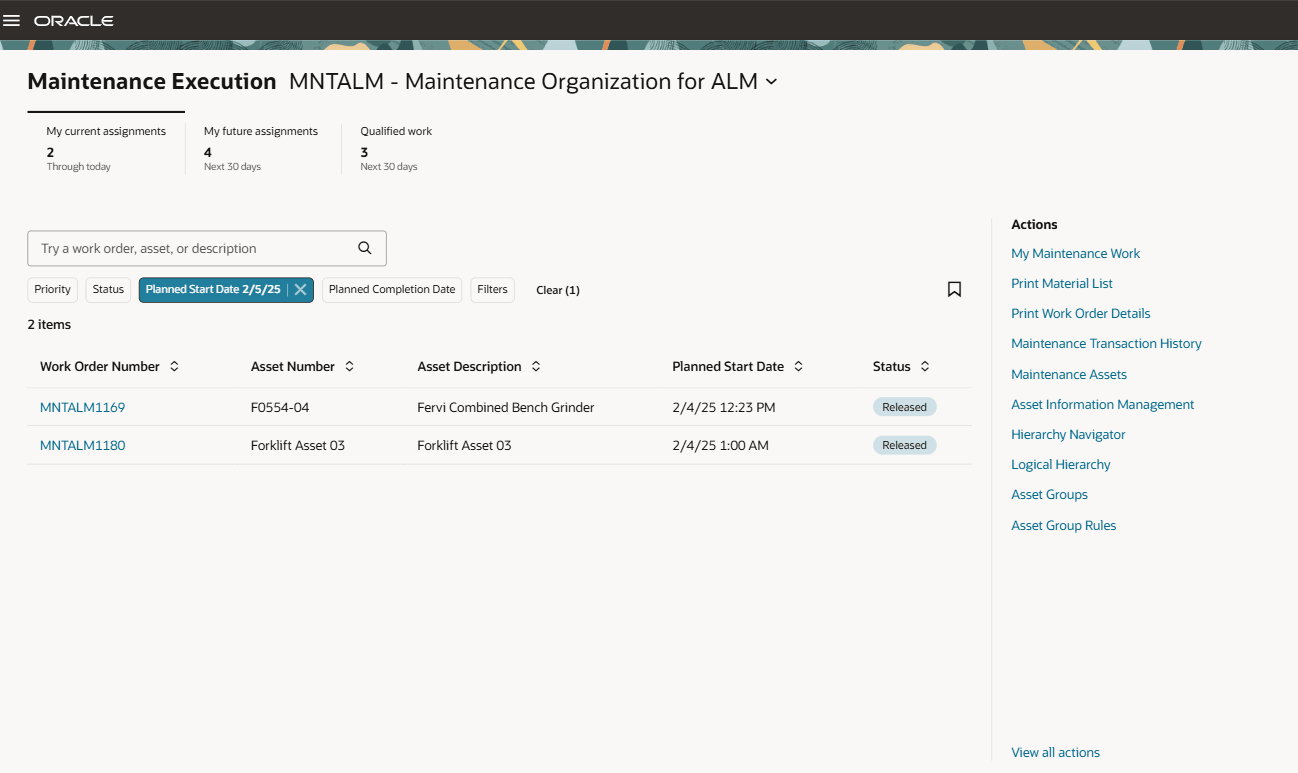Click the magnifier to search work orders
This screenshot has width=1298, height=773.
click(x=366, y=247)
